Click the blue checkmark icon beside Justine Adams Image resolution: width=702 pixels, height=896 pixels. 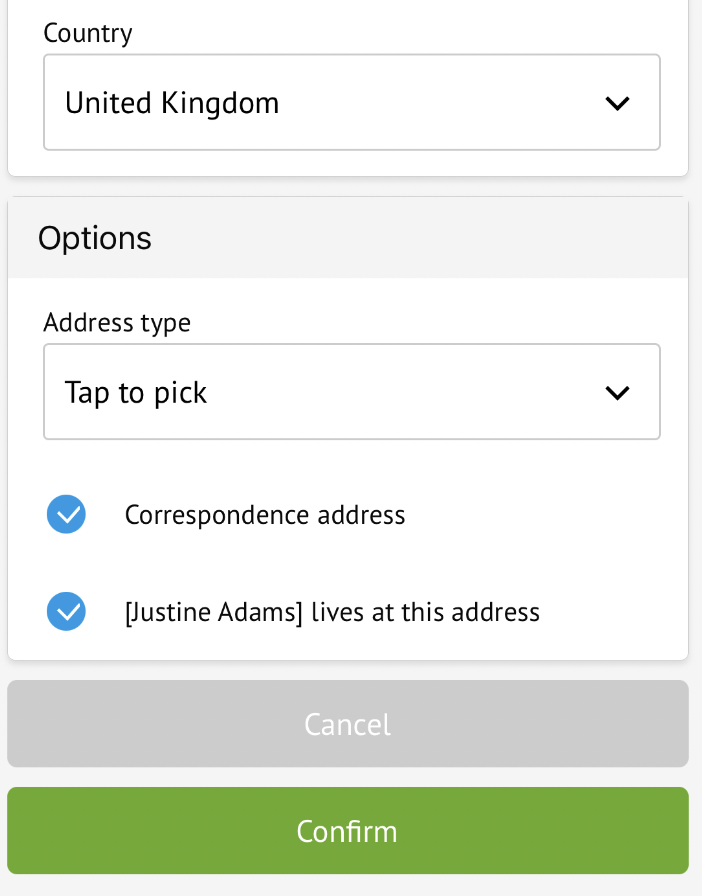tap(66, 612)
